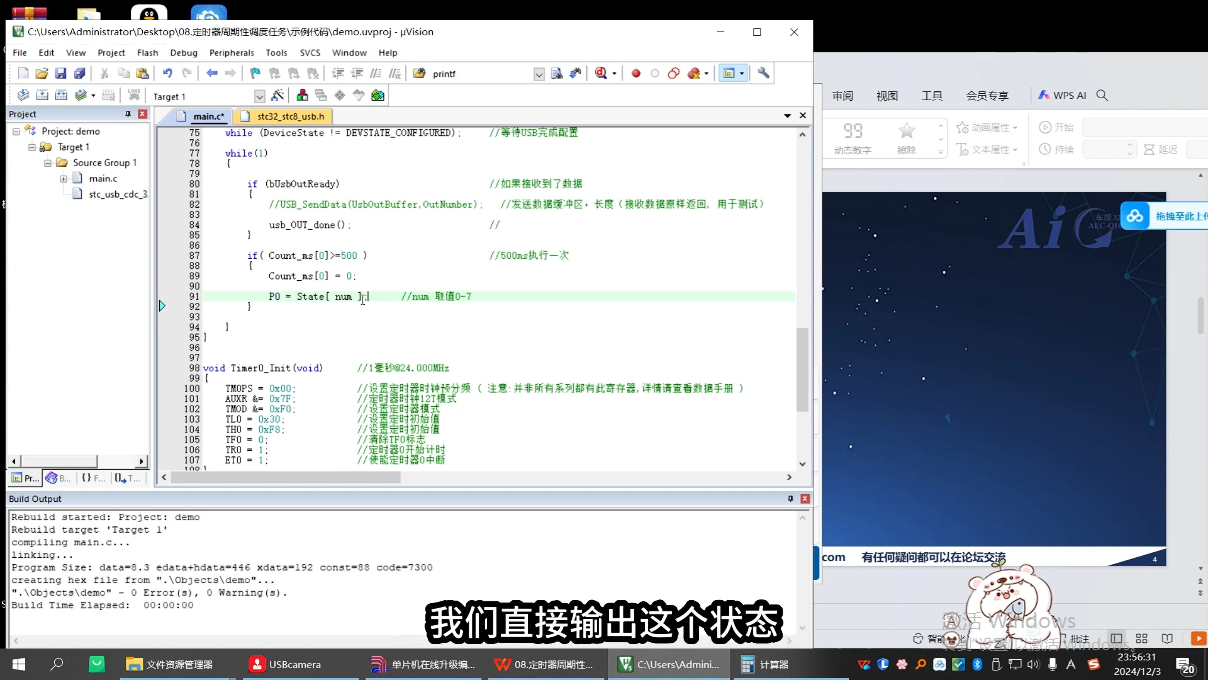Switch to the Books tab in project pane
The image size is (1208, 680).
[x=59, y=478]
